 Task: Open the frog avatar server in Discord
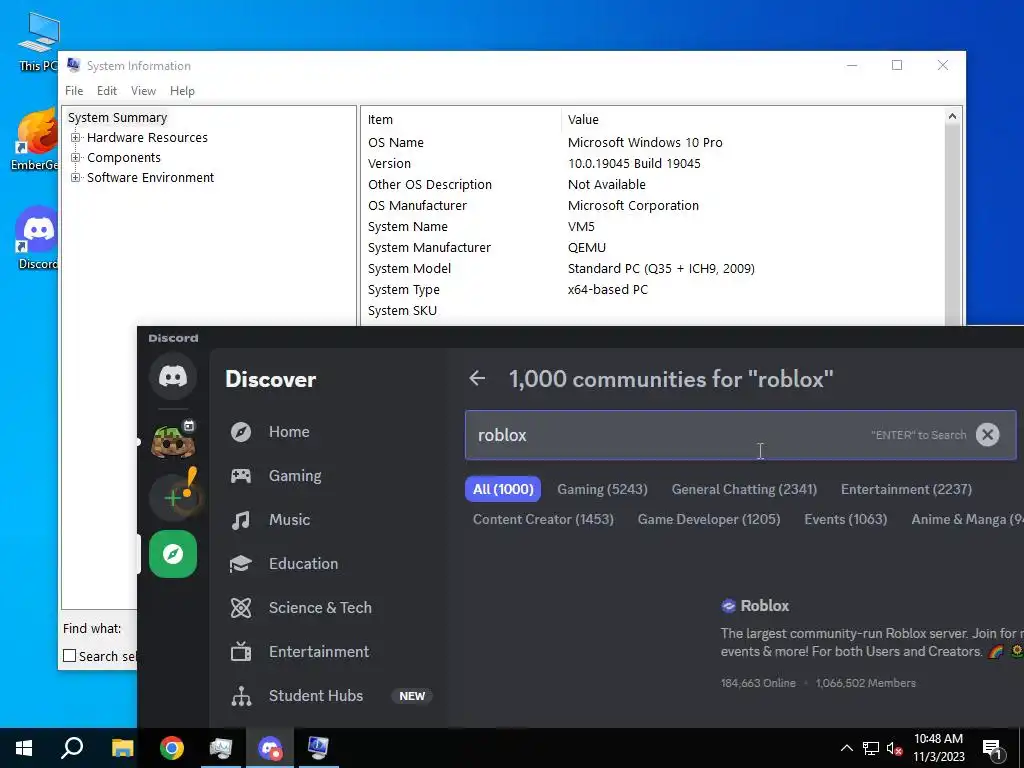point(173,441)
